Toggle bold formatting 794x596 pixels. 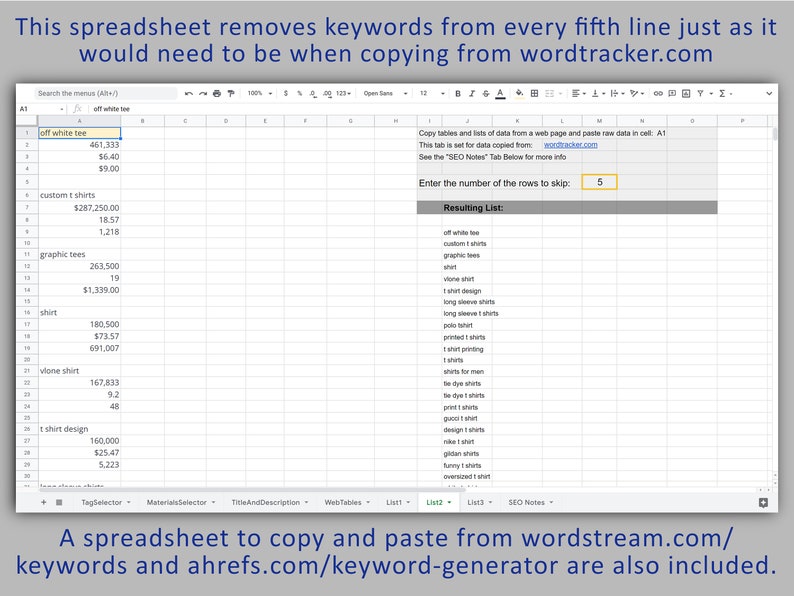pos(458,93)
